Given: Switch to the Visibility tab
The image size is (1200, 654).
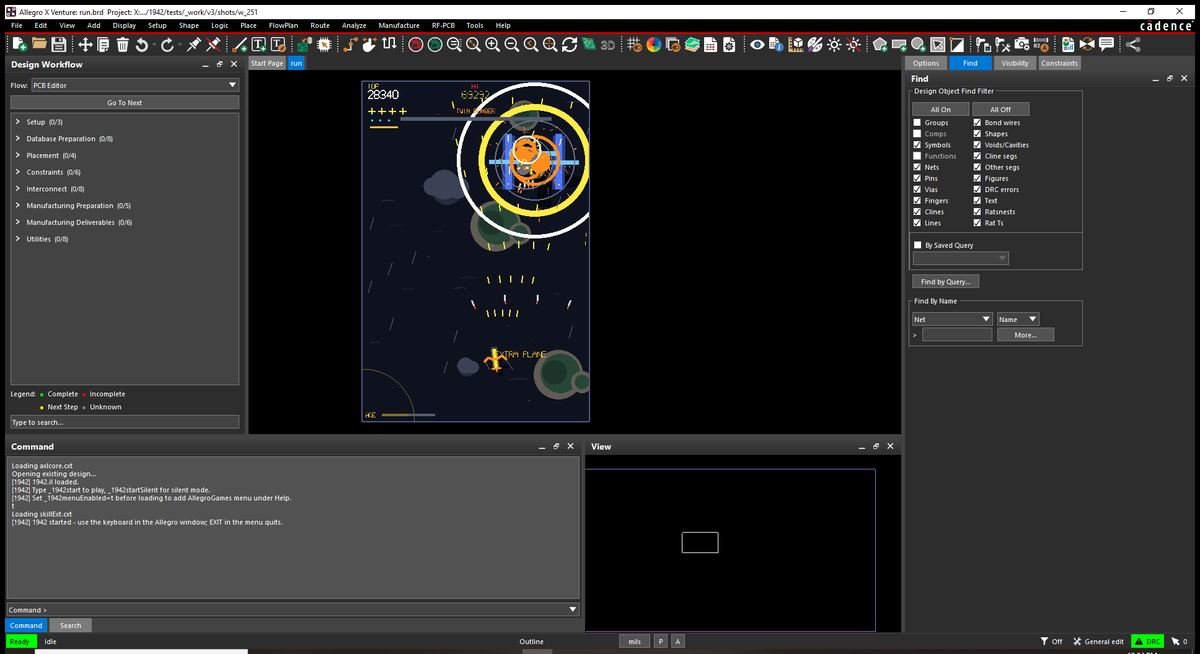Looking at the screenshot, I should pos(1015,63).
